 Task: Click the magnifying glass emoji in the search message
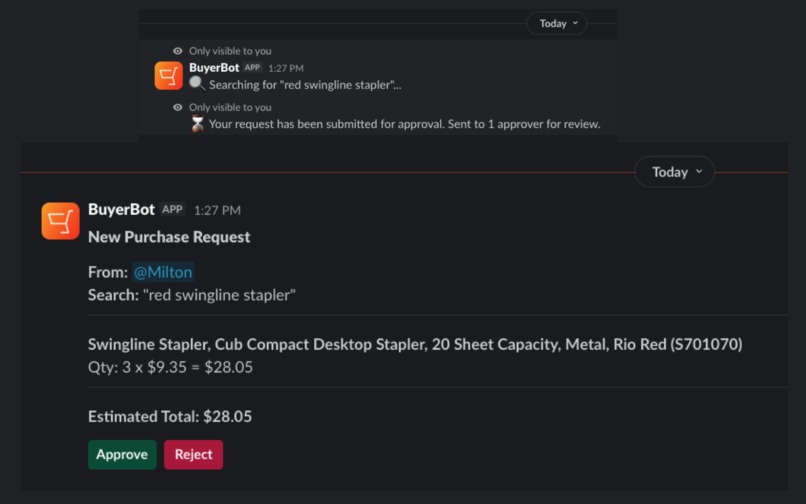(197, 84)
